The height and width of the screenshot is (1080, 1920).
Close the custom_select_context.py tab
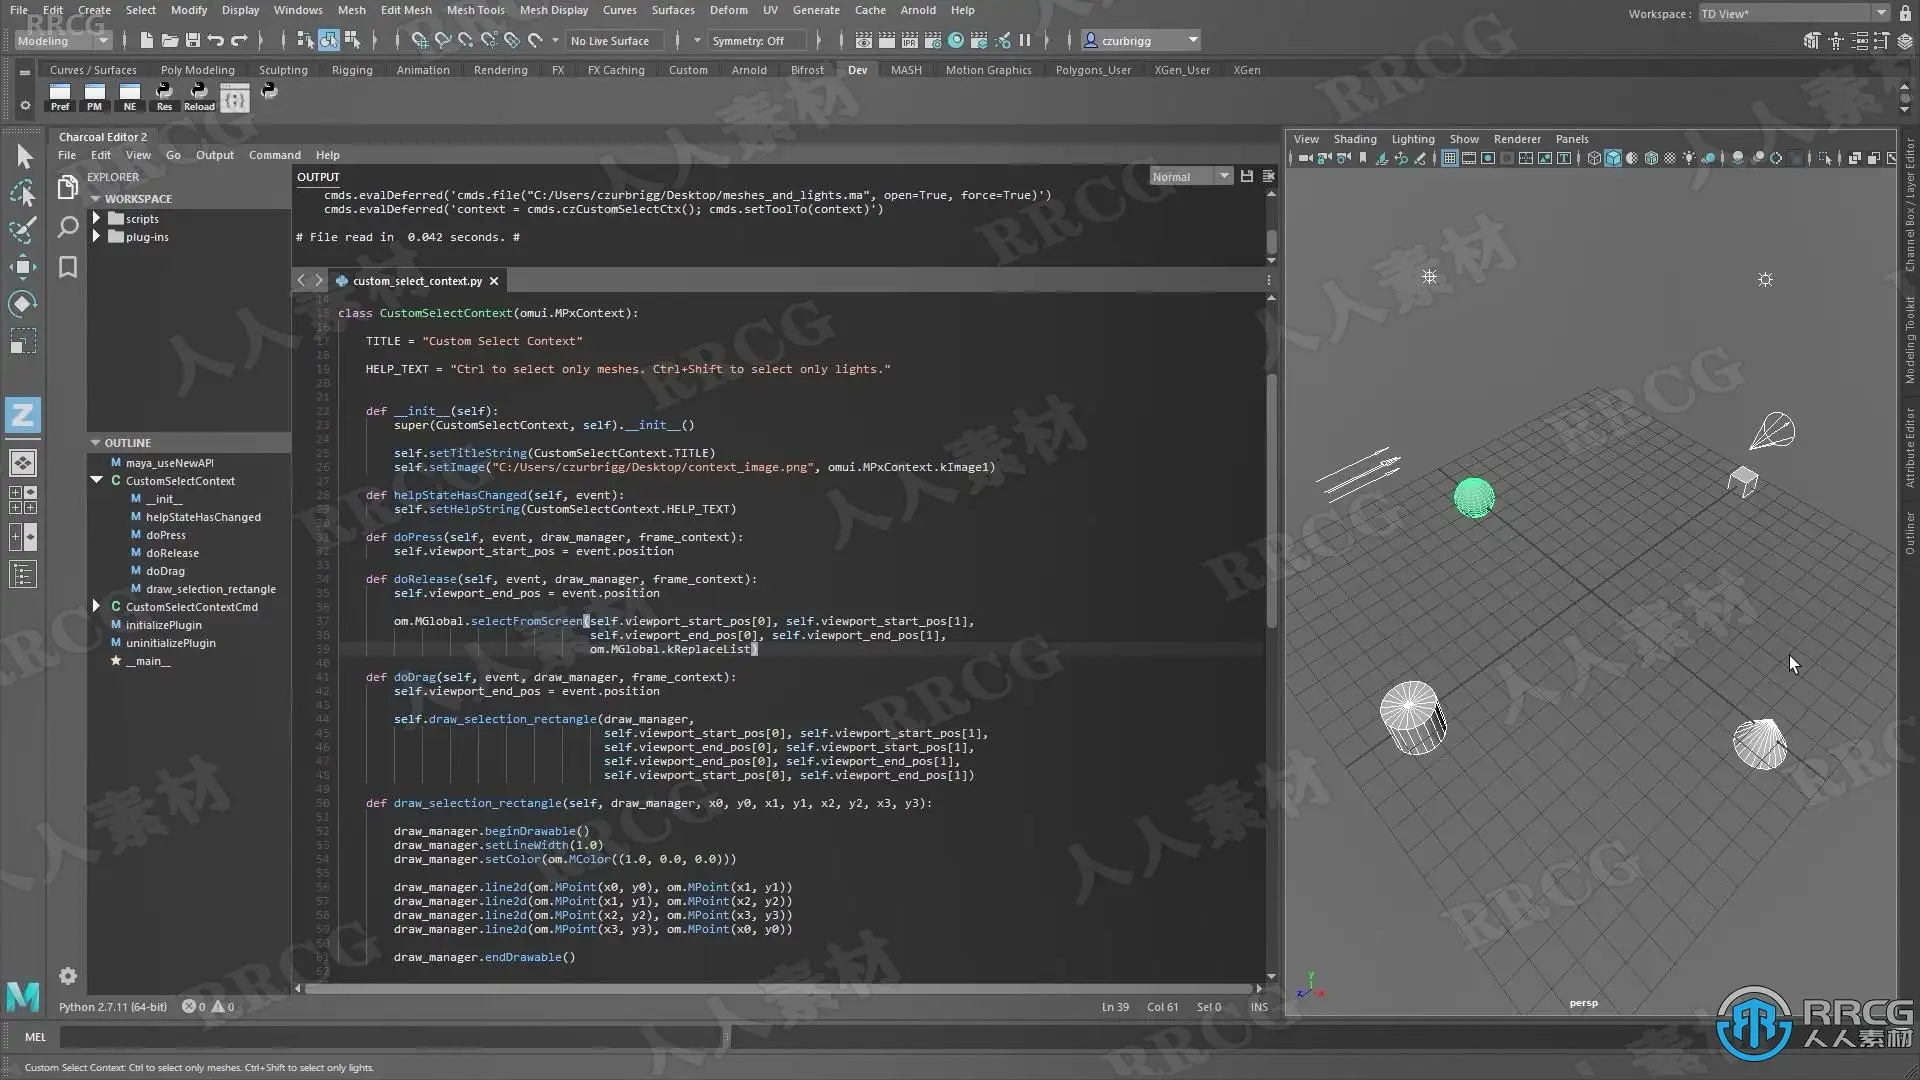tap(494, 281)
